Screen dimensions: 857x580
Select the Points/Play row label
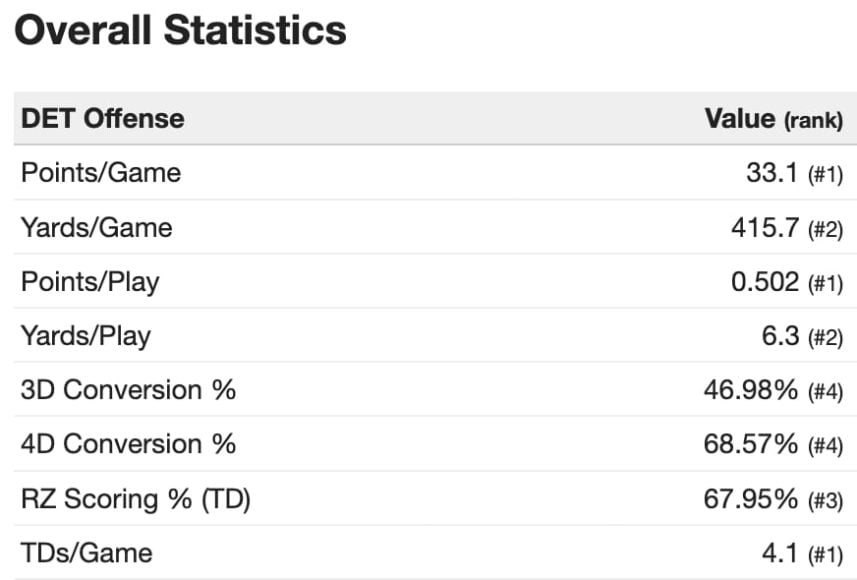click(x=89, y=282)
